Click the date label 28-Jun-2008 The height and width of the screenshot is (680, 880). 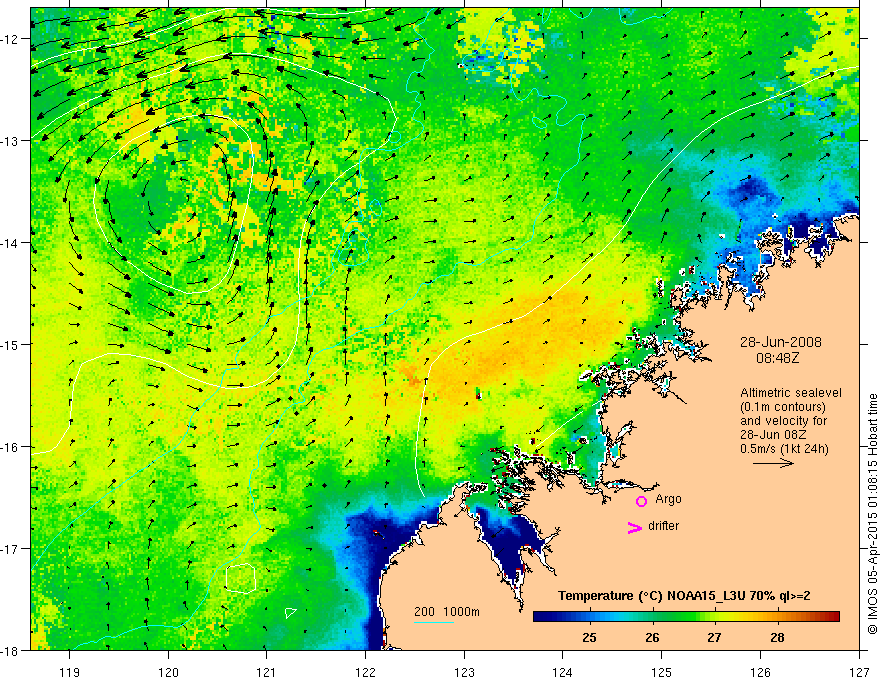pyautogui.click(x=781, y=342)
